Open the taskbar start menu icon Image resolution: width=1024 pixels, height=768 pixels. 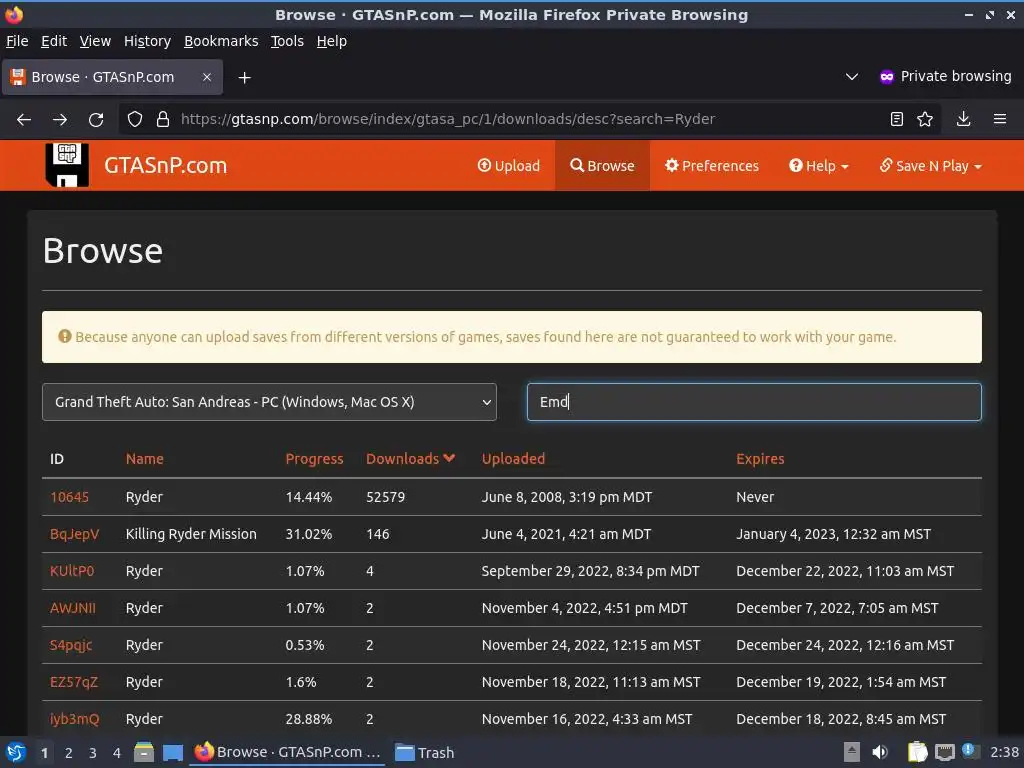(x=16, y=752)
